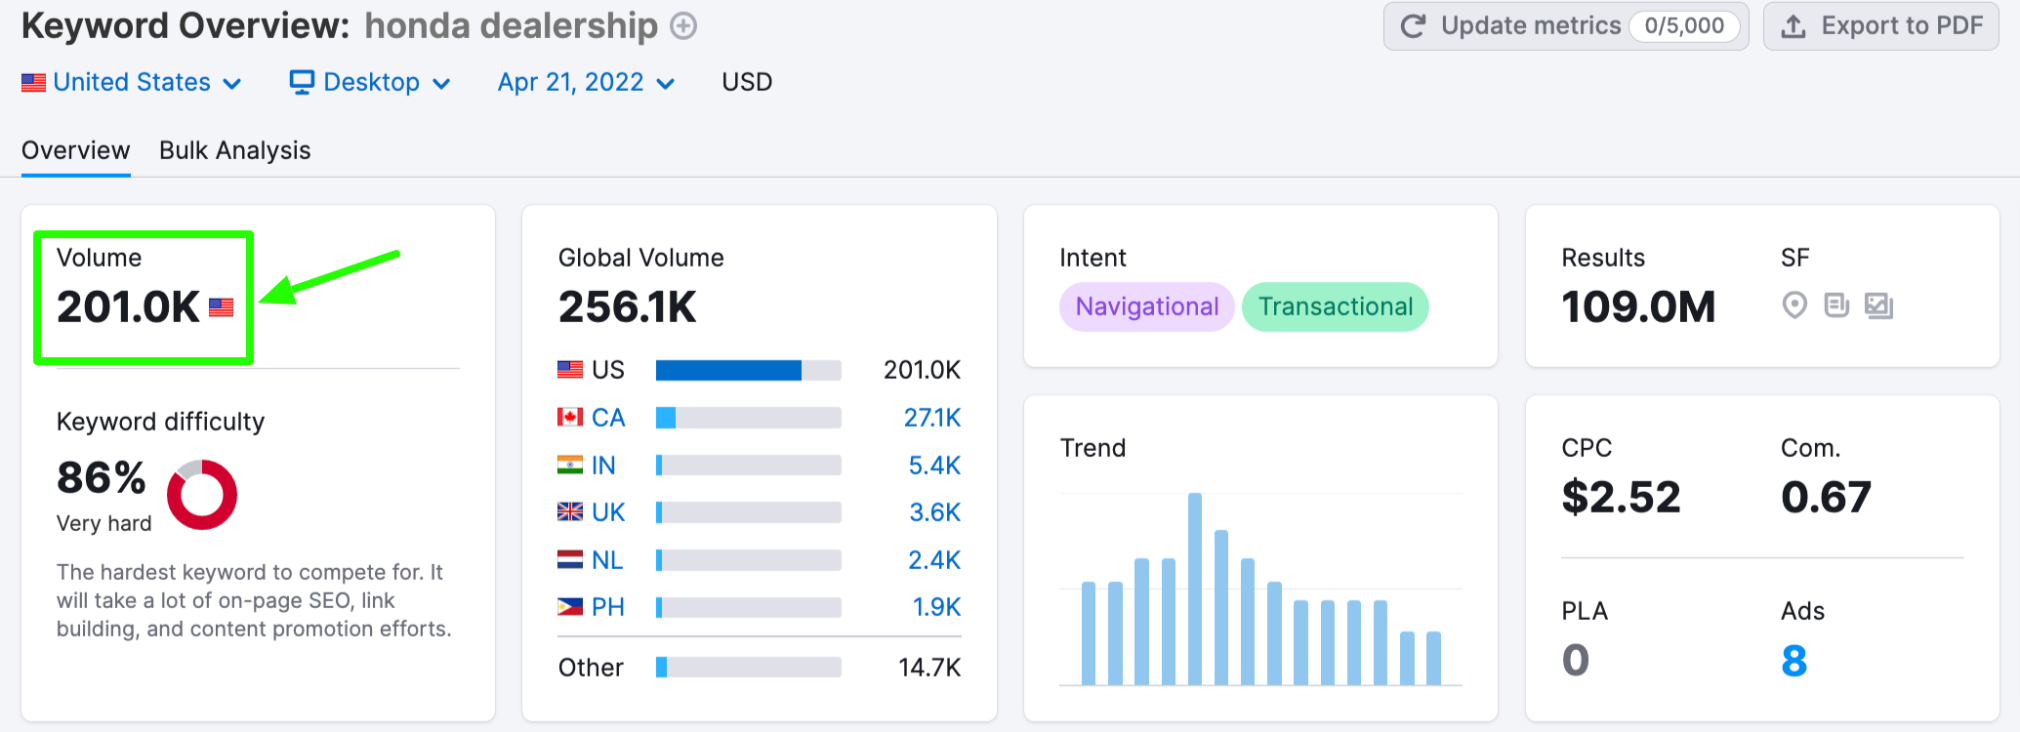The image size is (2020, 732).
Task: Click the US flag icon beside Volume 201.0K
Action: click(x=221, y=308)
